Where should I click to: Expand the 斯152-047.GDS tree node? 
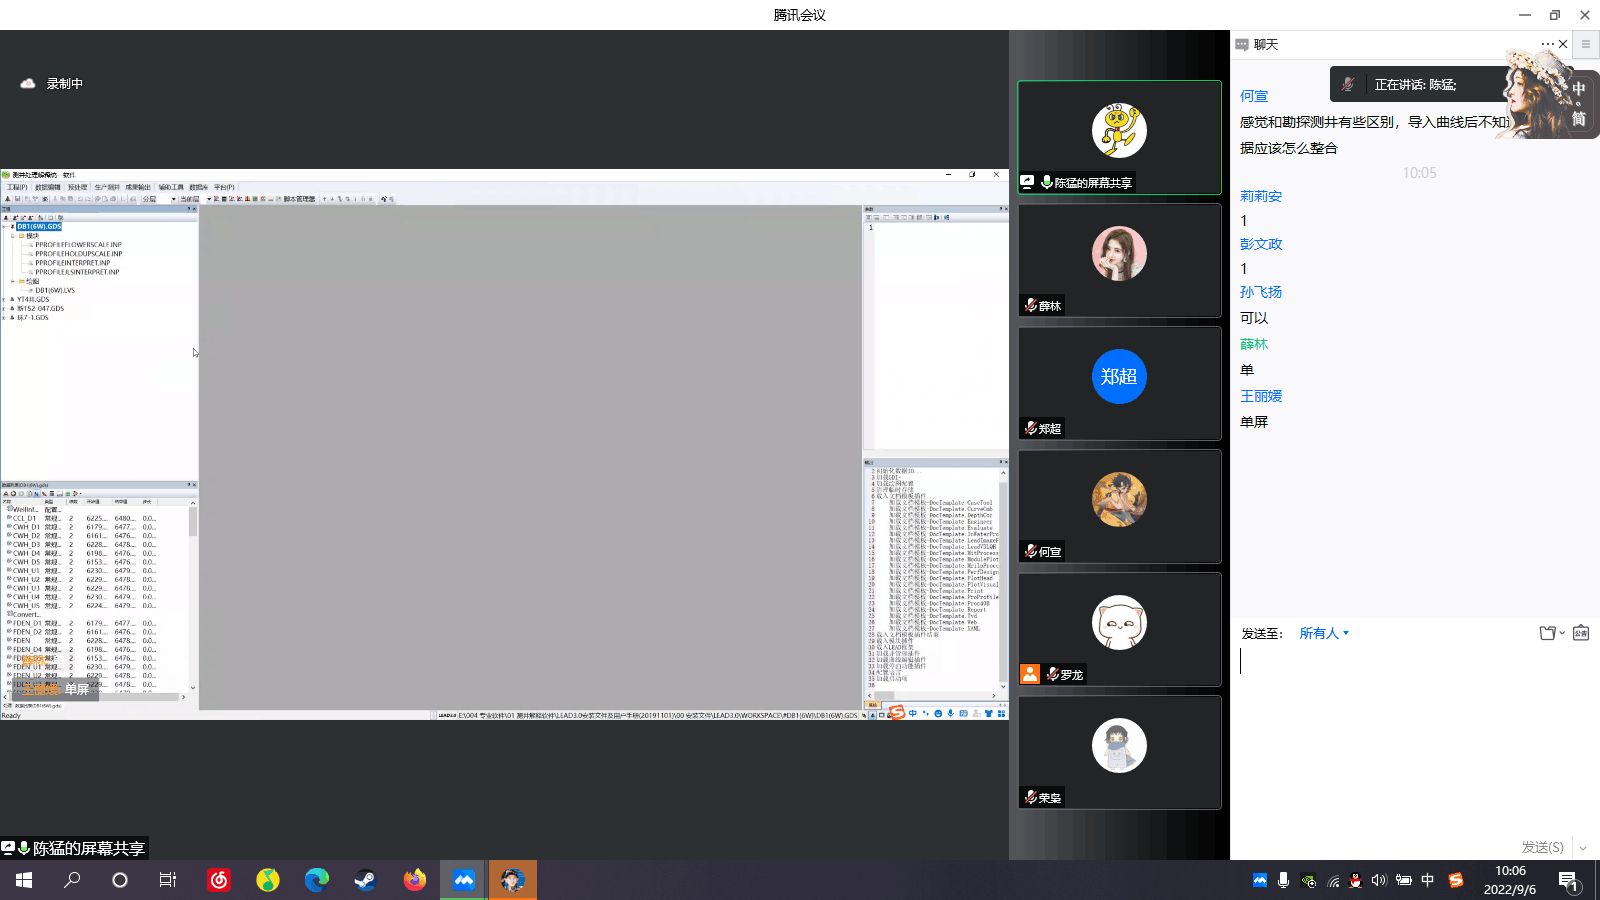(x=5, y=309)
